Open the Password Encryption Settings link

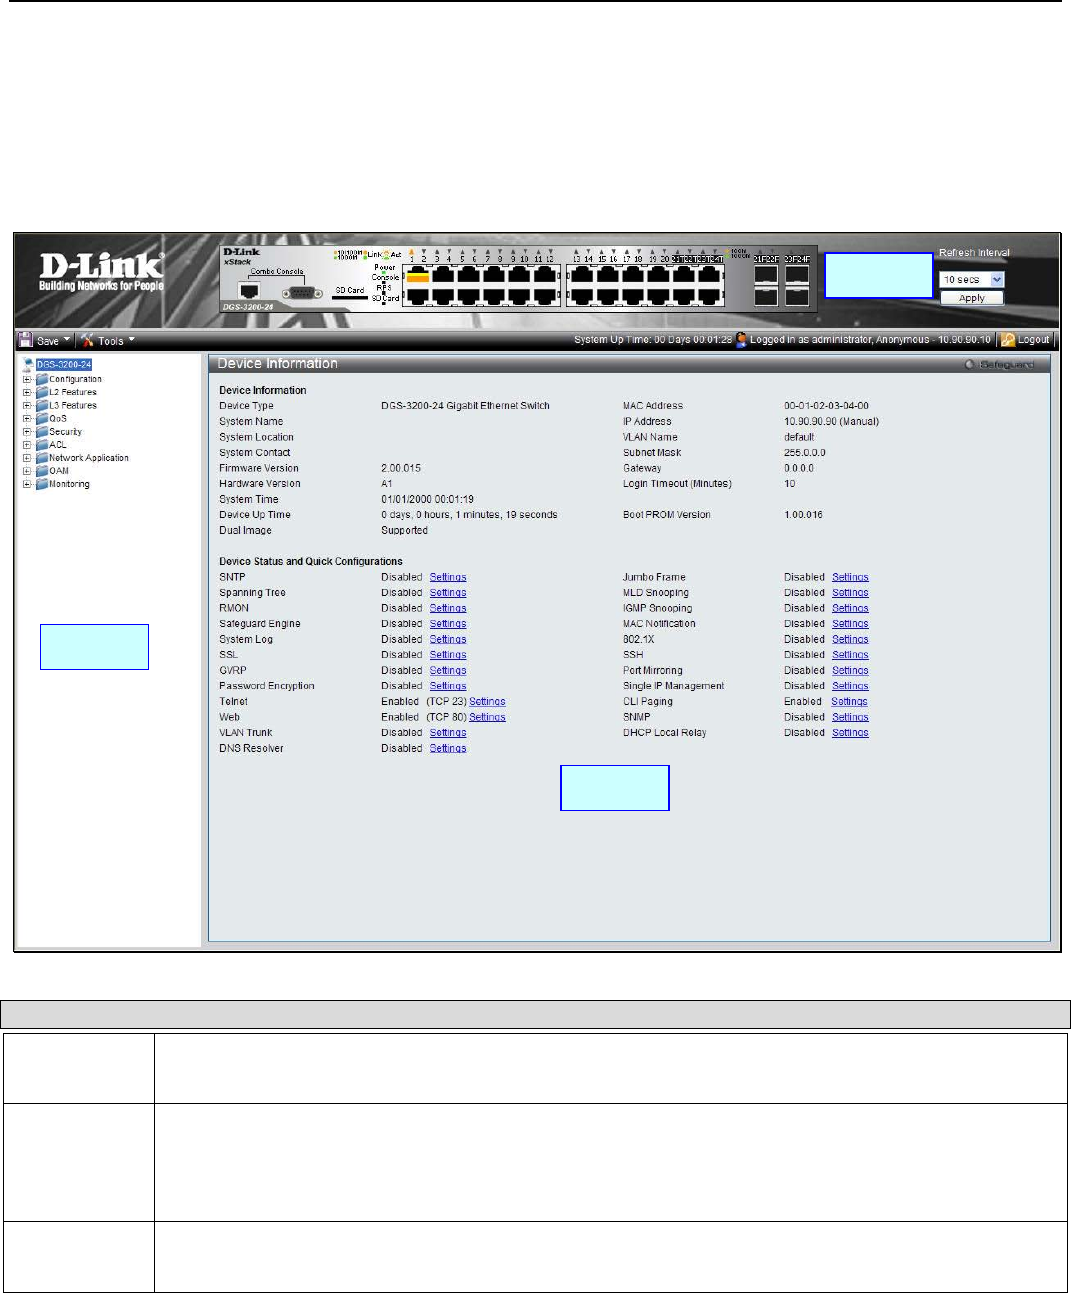tap(448, 686)
